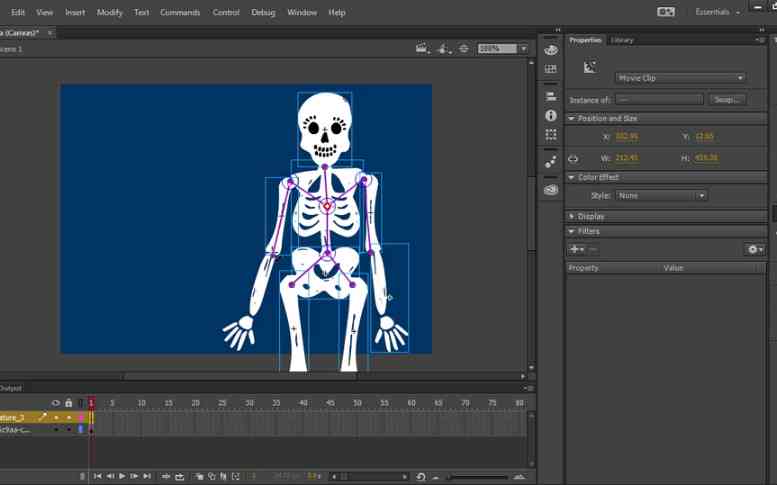Screen dimensions: 777x485
Task: Open the Align panel icon
Action: click(x=551, y=96)
